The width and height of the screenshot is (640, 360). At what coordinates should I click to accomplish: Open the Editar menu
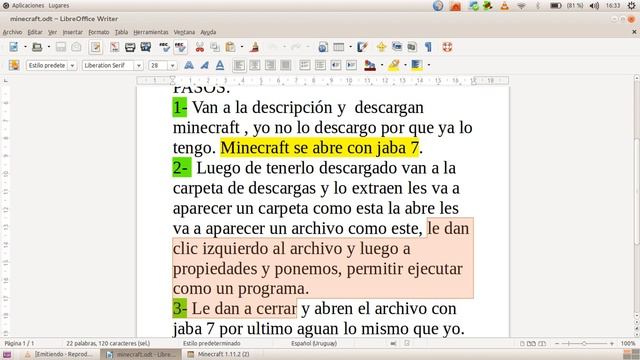(35, 32)
